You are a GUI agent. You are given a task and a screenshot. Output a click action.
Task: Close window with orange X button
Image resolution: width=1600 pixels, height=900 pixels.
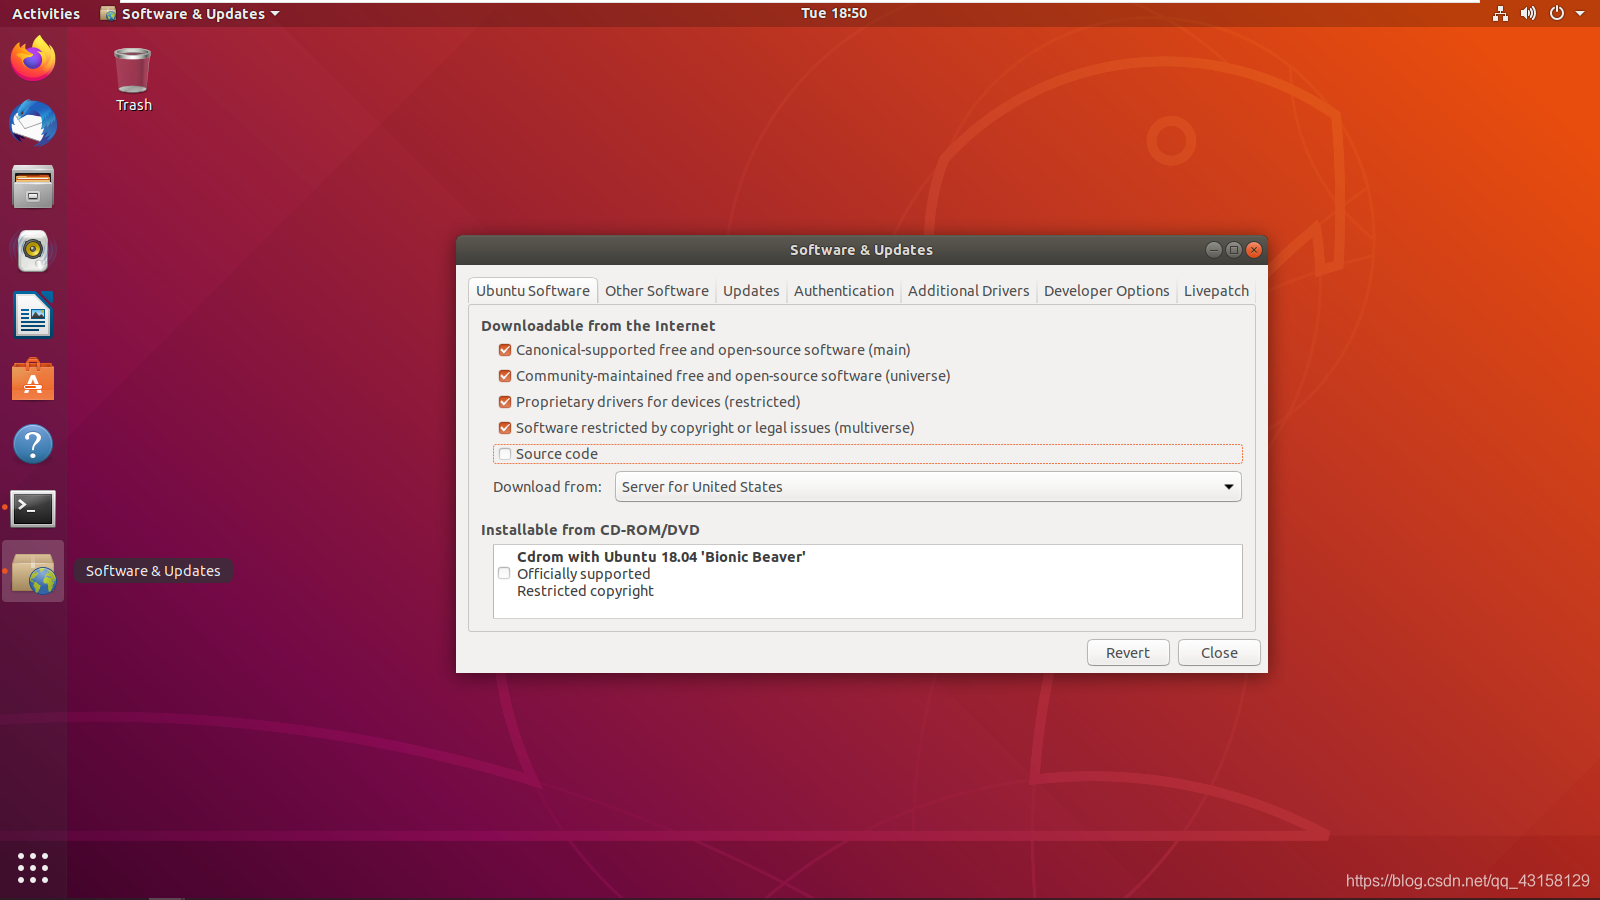1253,250
